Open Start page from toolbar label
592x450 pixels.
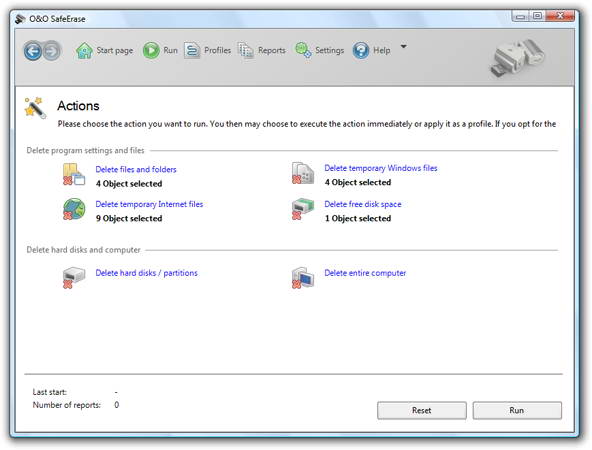(114, 50)
